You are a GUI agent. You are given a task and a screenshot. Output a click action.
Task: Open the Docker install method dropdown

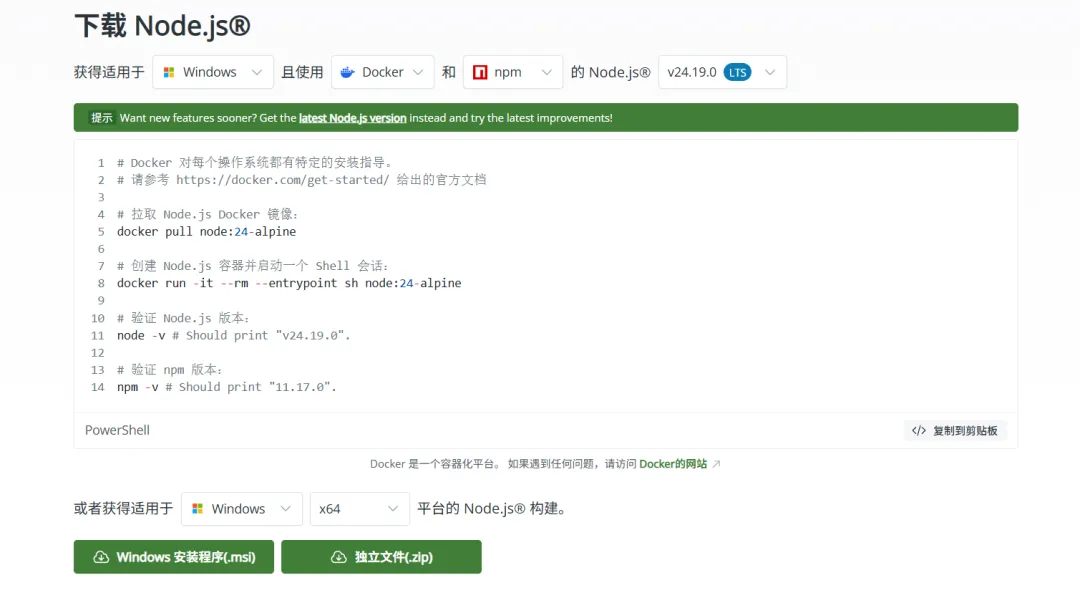(382, 72)
